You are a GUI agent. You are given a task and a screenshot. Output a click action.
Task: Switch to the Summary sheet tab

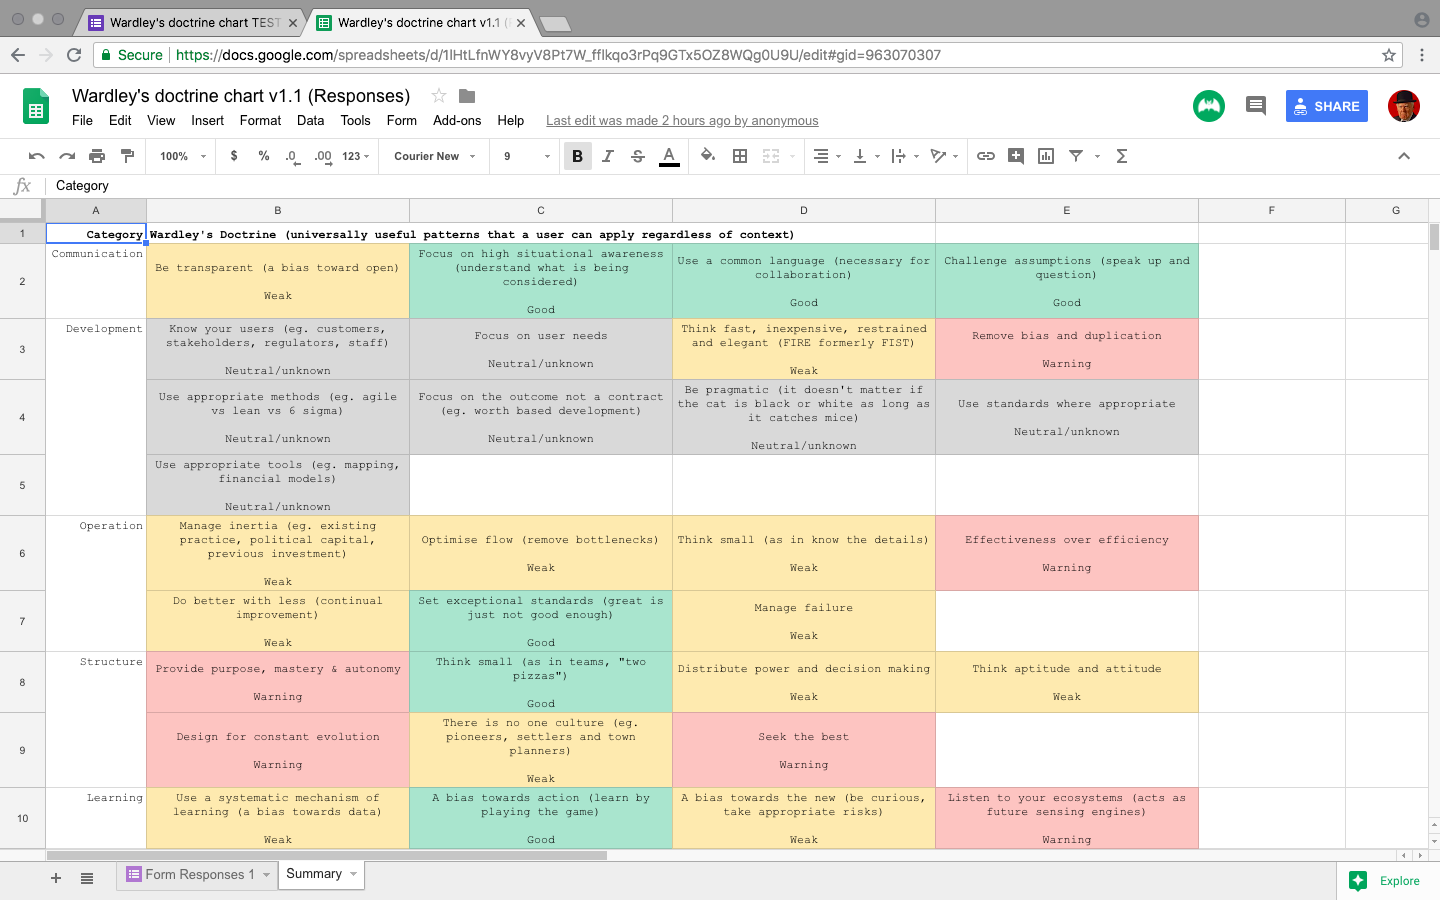tap(314, 874)
